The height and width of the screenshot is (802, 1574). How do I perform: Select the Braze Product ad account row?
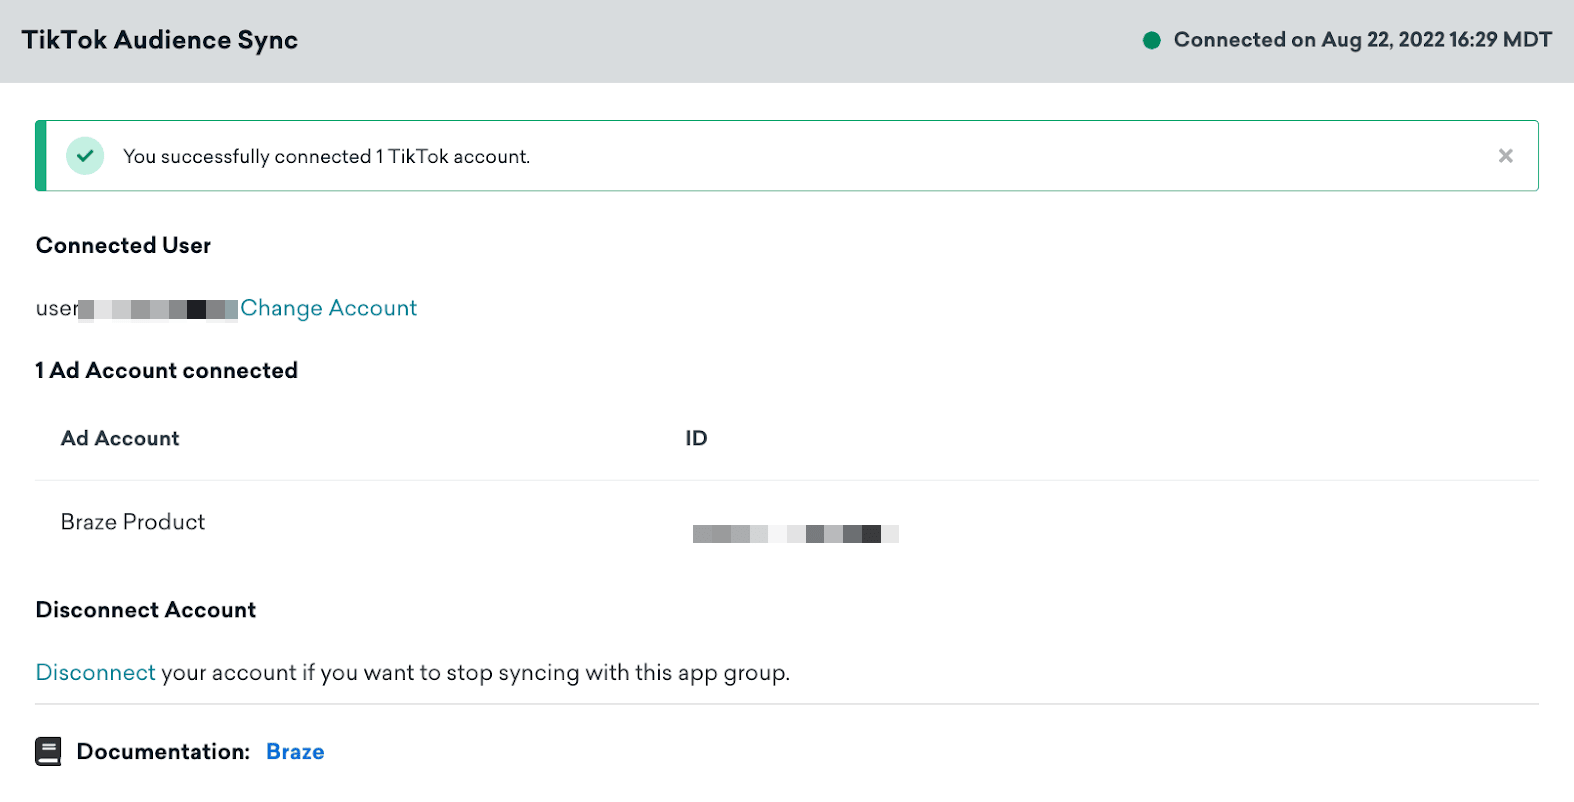click(133, 522)
